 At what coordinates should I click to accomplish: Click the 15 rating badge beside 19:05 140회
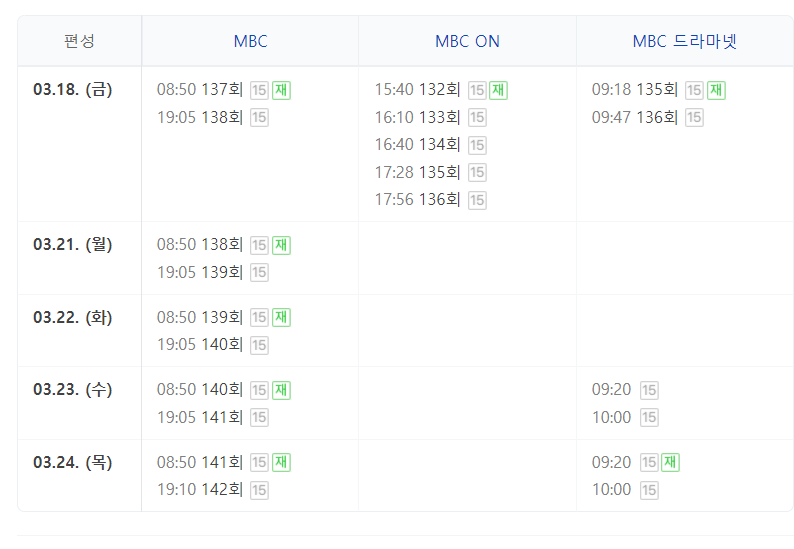click(x=259, y=345)
